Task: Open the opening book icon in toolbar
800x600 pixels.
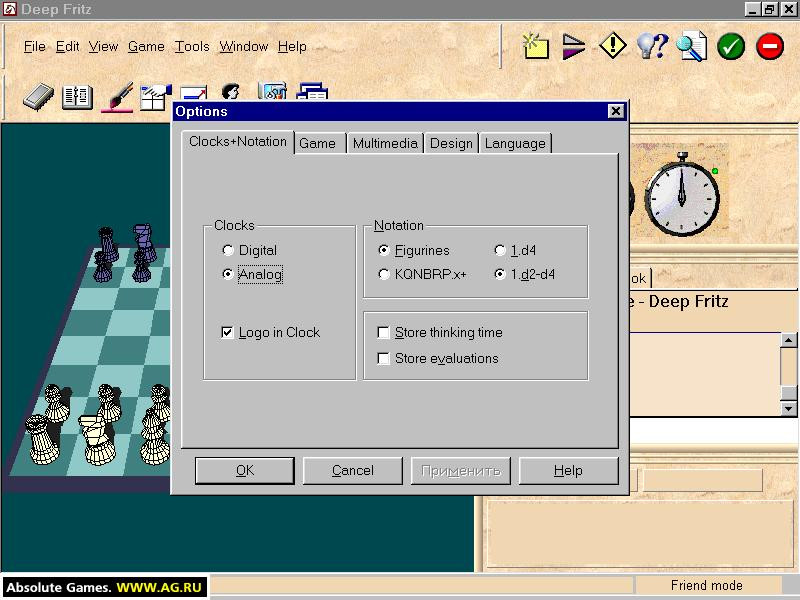Action: point(77,96)
